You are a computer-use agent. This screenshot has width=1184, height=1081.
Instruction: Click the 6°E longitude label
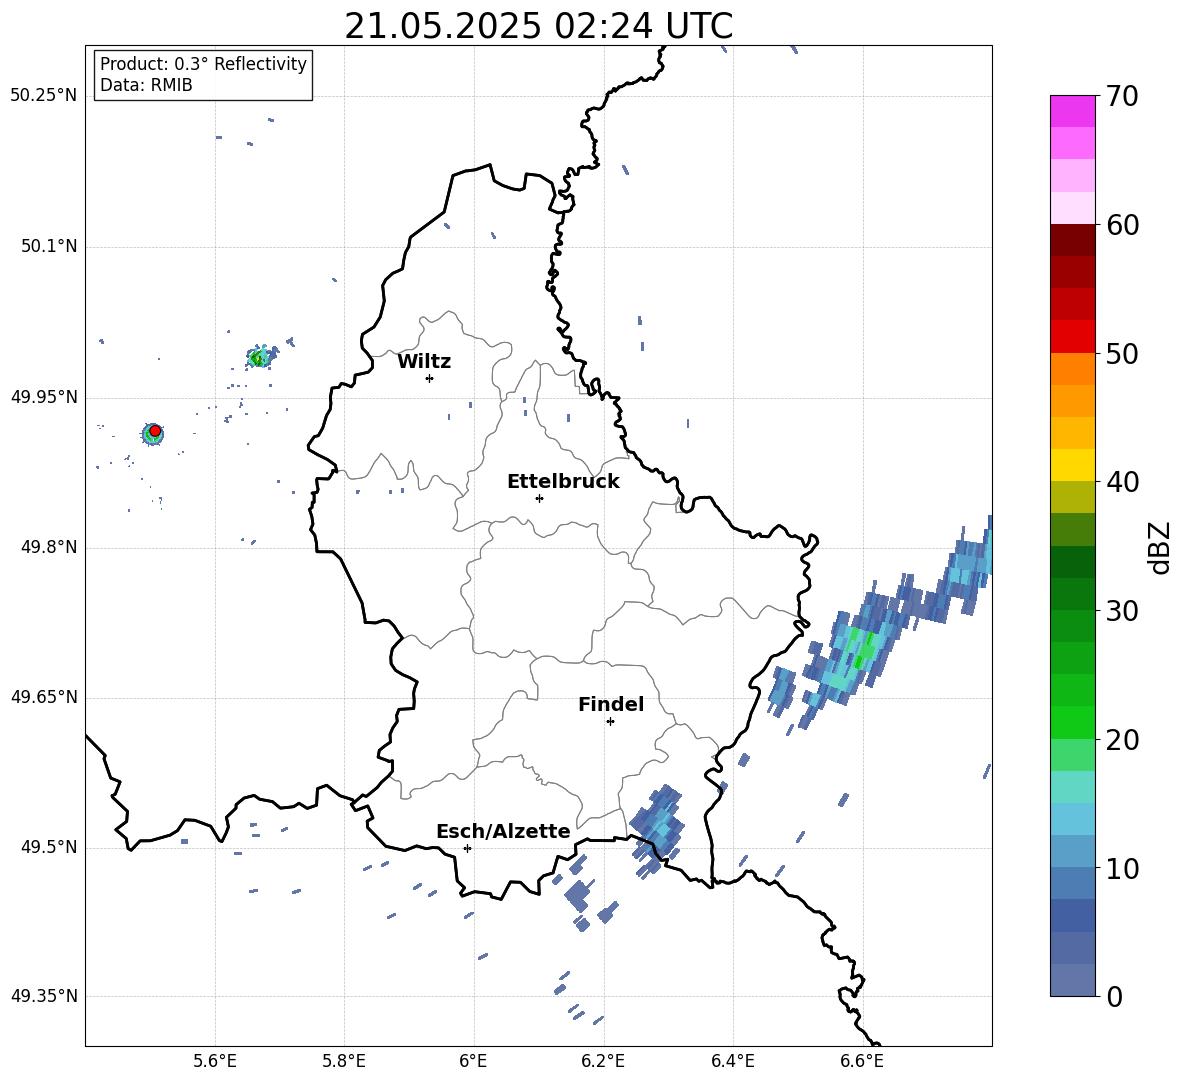pos(473,1062)
